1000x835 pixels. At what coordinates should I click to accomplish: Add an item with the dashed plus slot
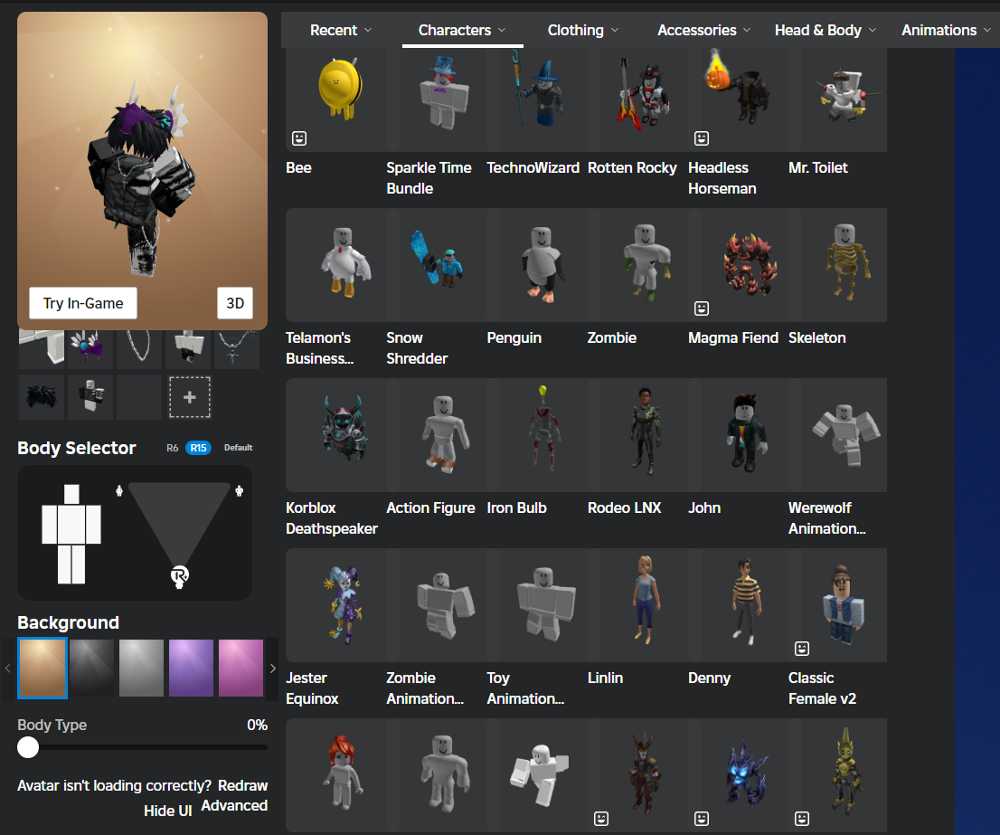point(189,397)
